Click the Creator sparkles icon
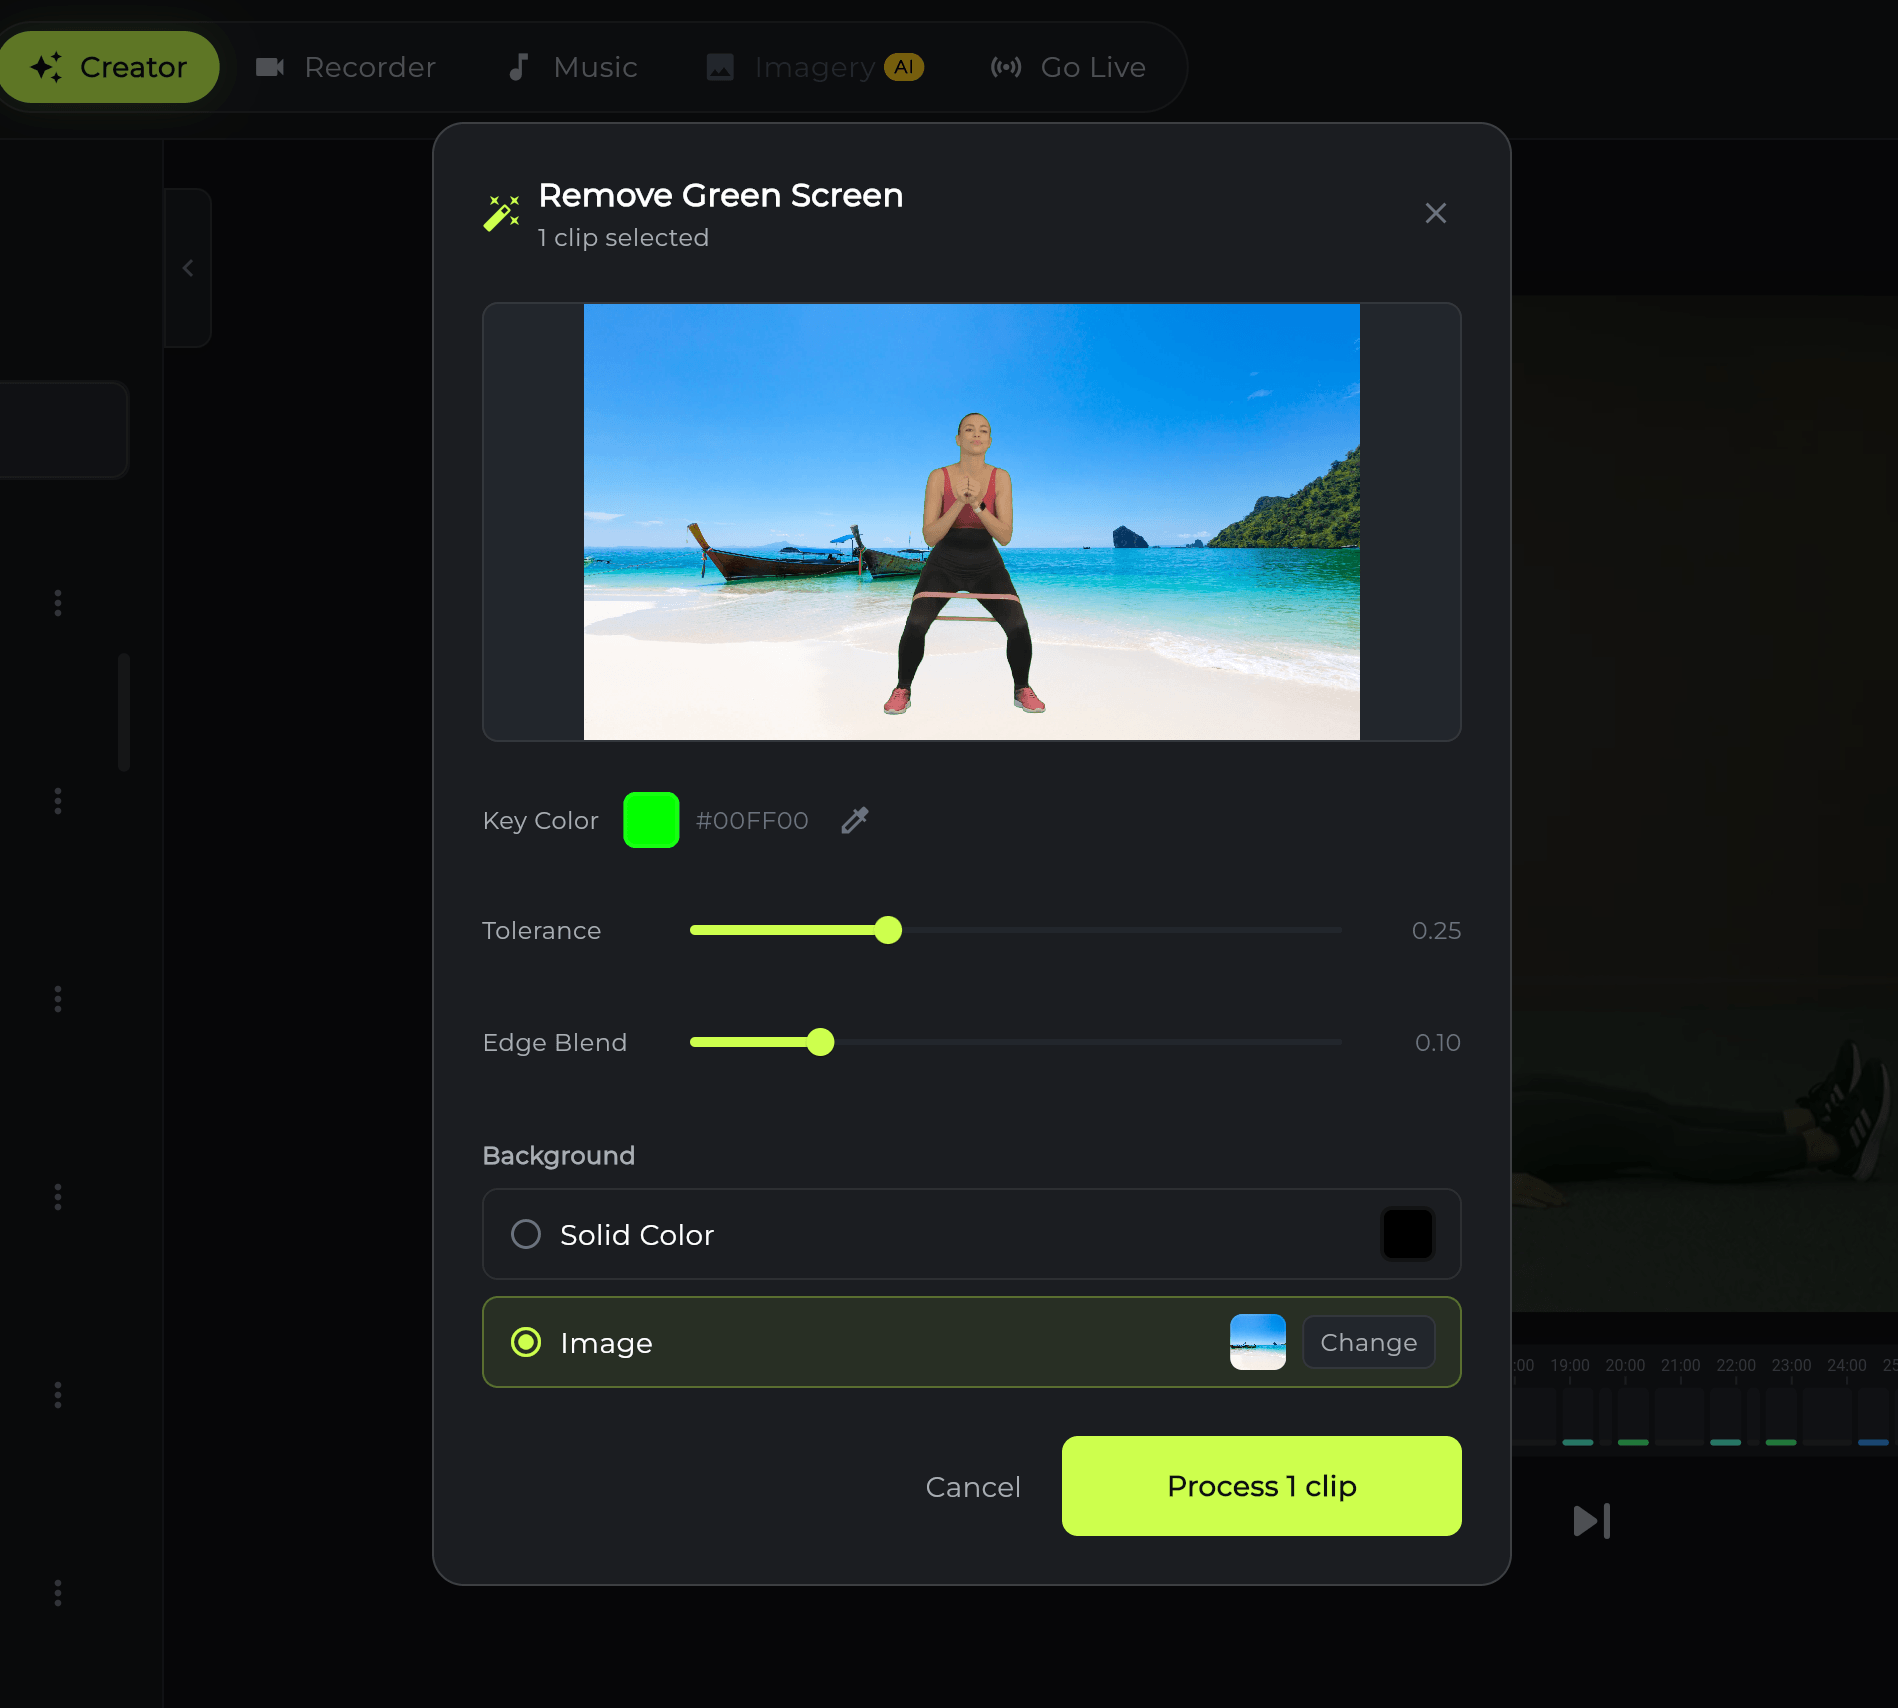 [44, 66]
